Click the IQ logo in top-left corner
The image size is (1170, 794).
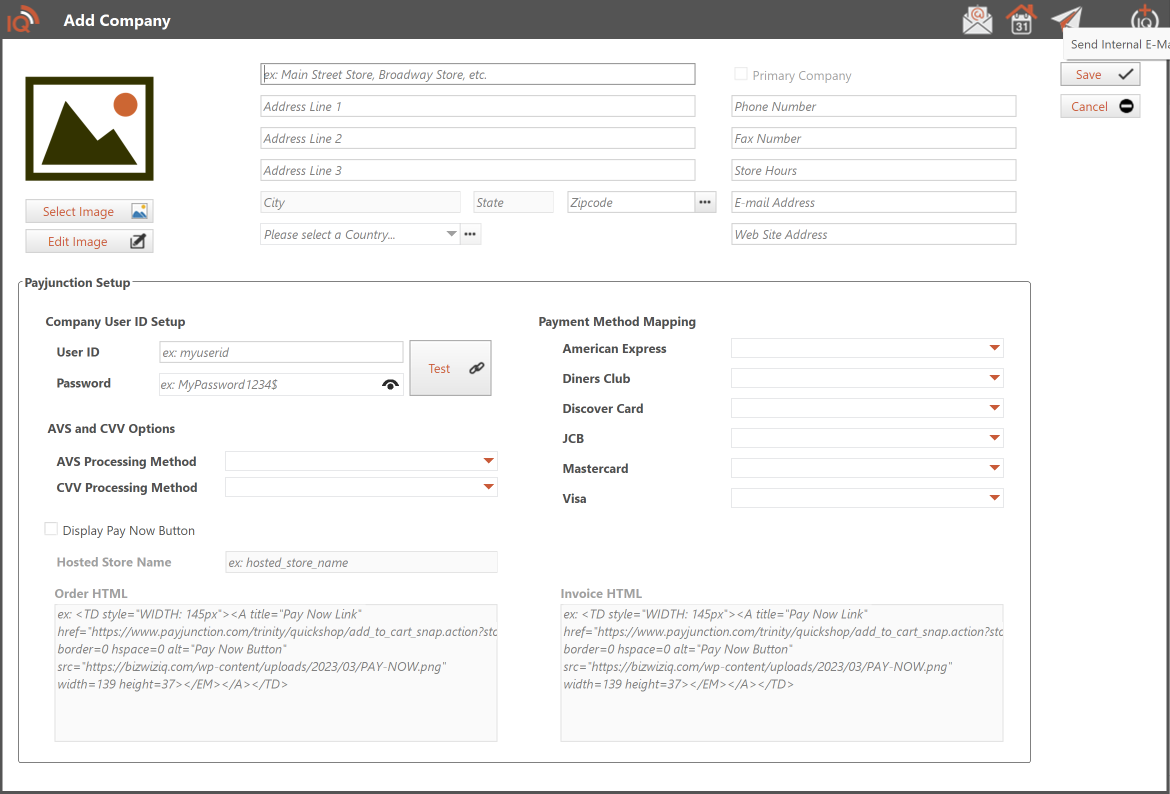(x=22, y=19)
